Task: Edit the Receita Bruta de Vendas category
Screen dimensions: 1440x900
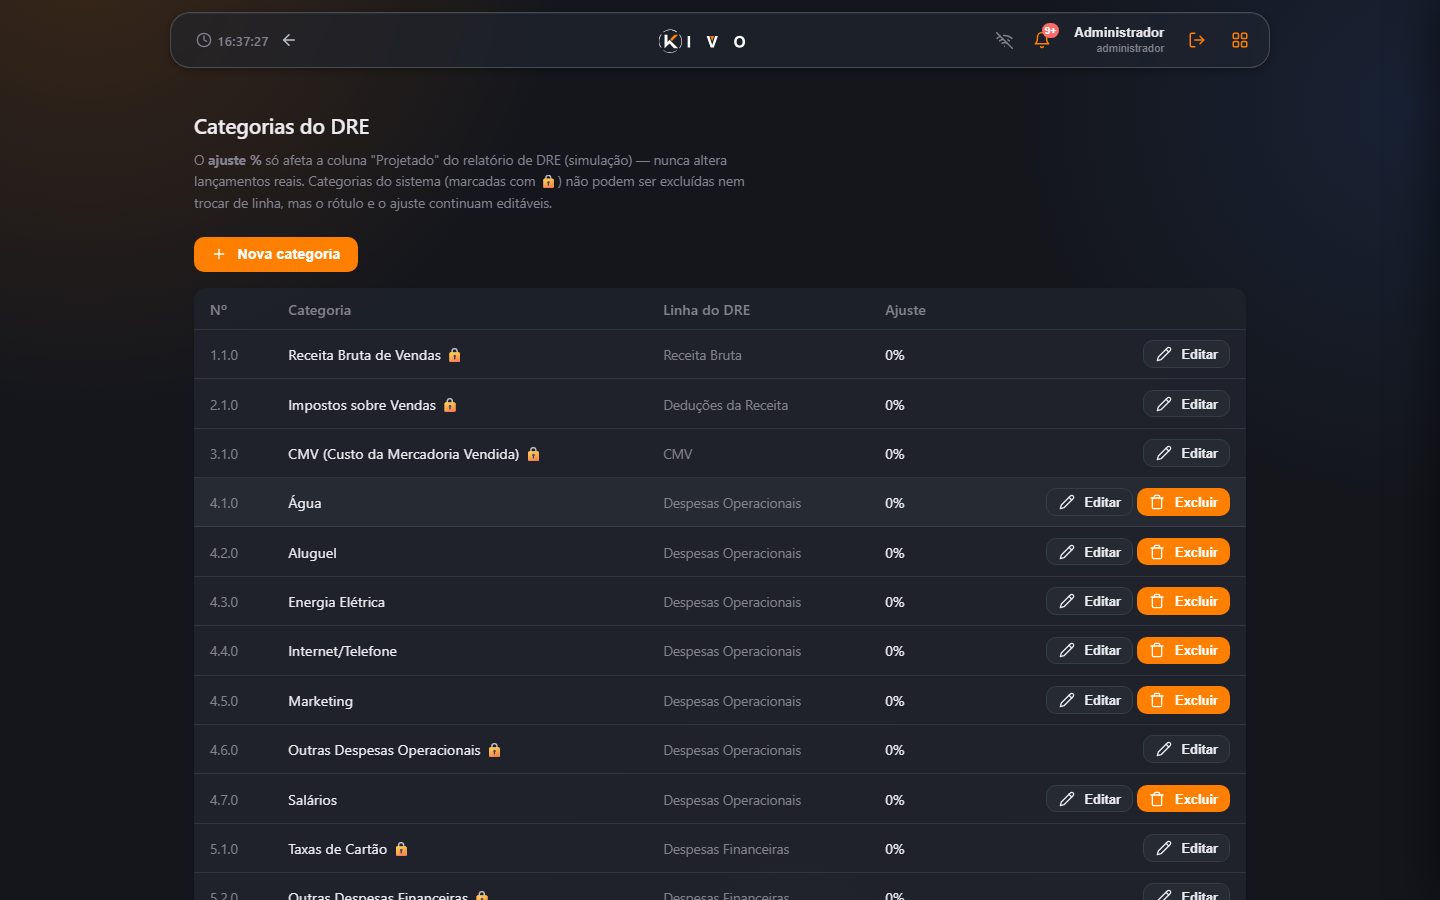Action: point(1186,354)
